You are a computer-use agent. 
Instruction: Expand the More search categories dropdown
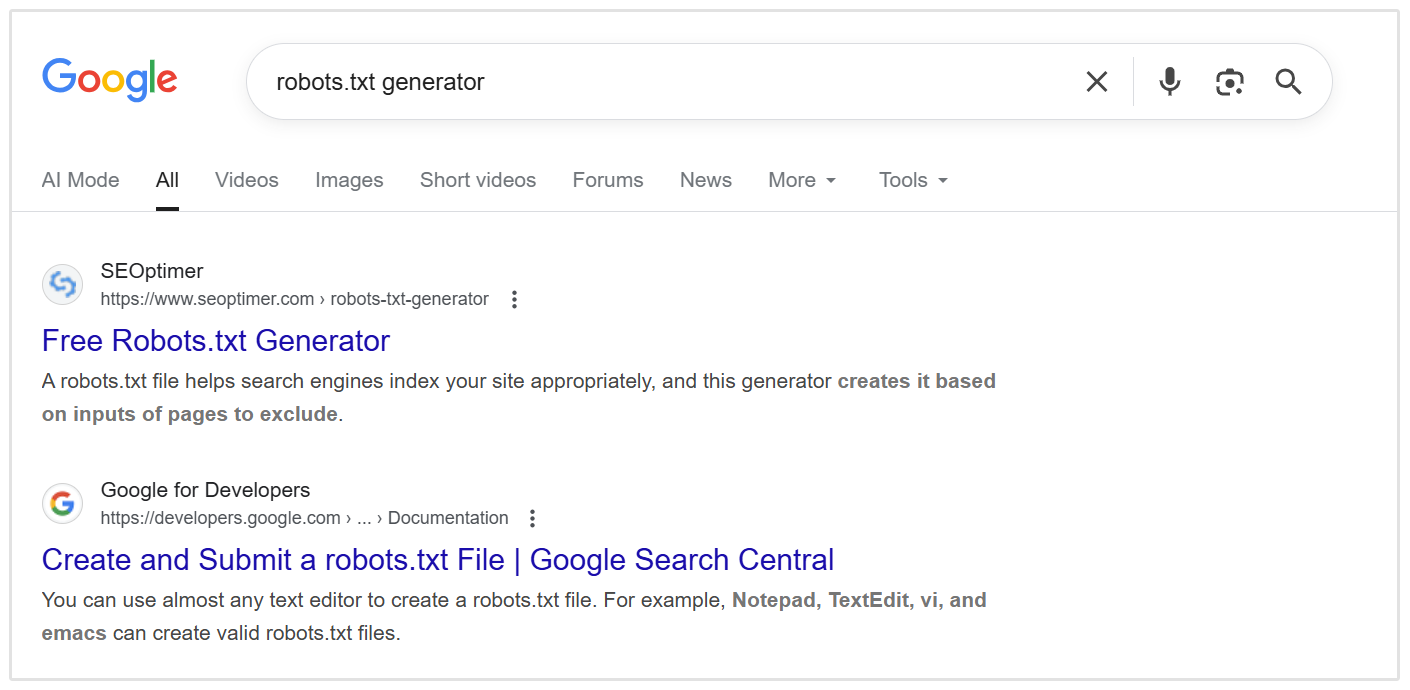click(801, 180)
